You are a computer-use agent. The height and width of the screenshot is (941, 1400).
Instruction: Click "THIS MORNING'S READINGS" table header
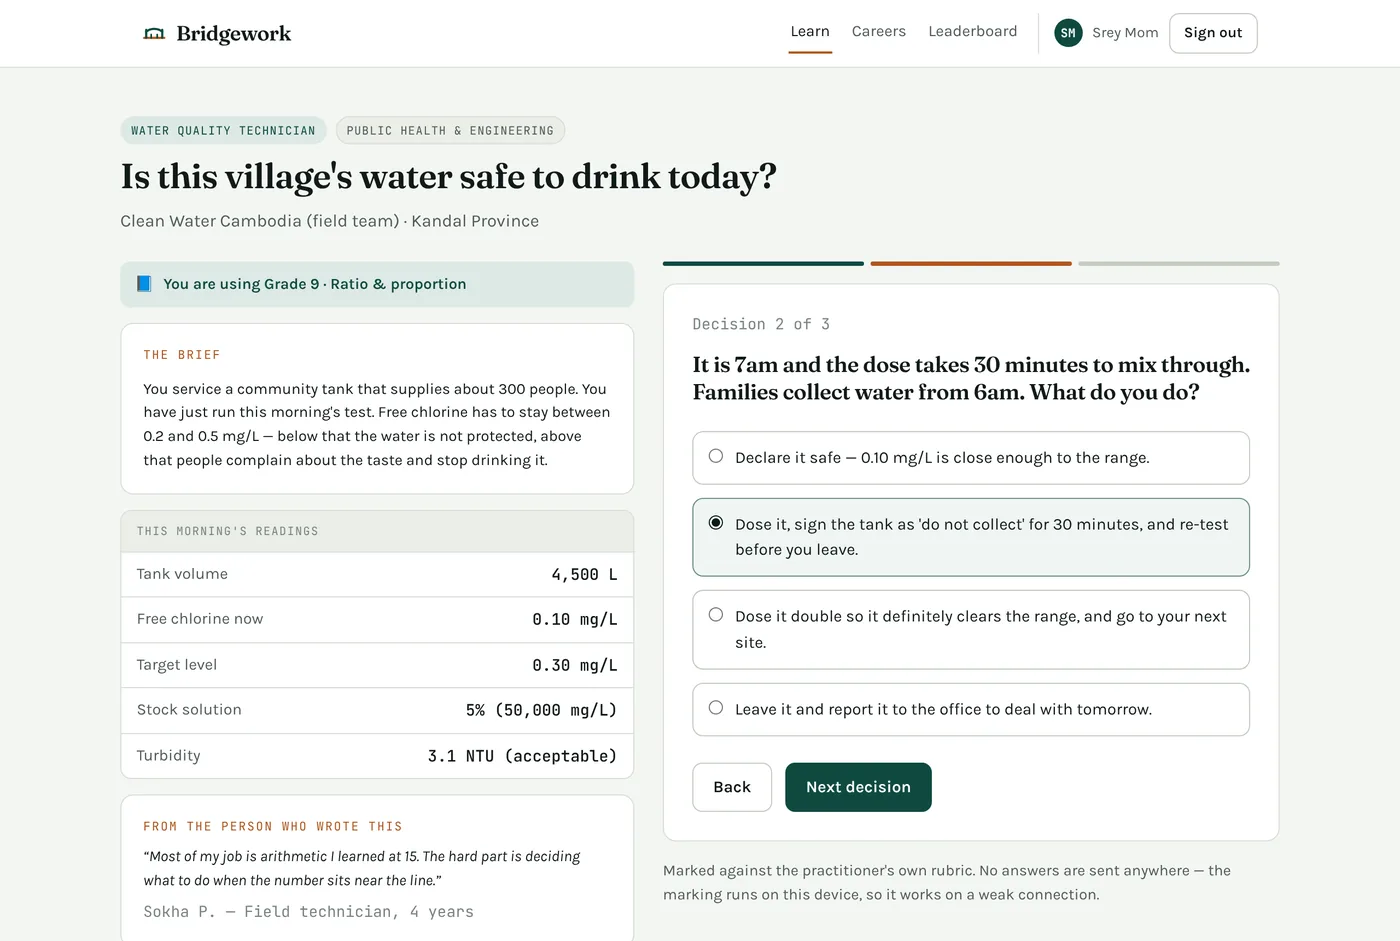228,531
